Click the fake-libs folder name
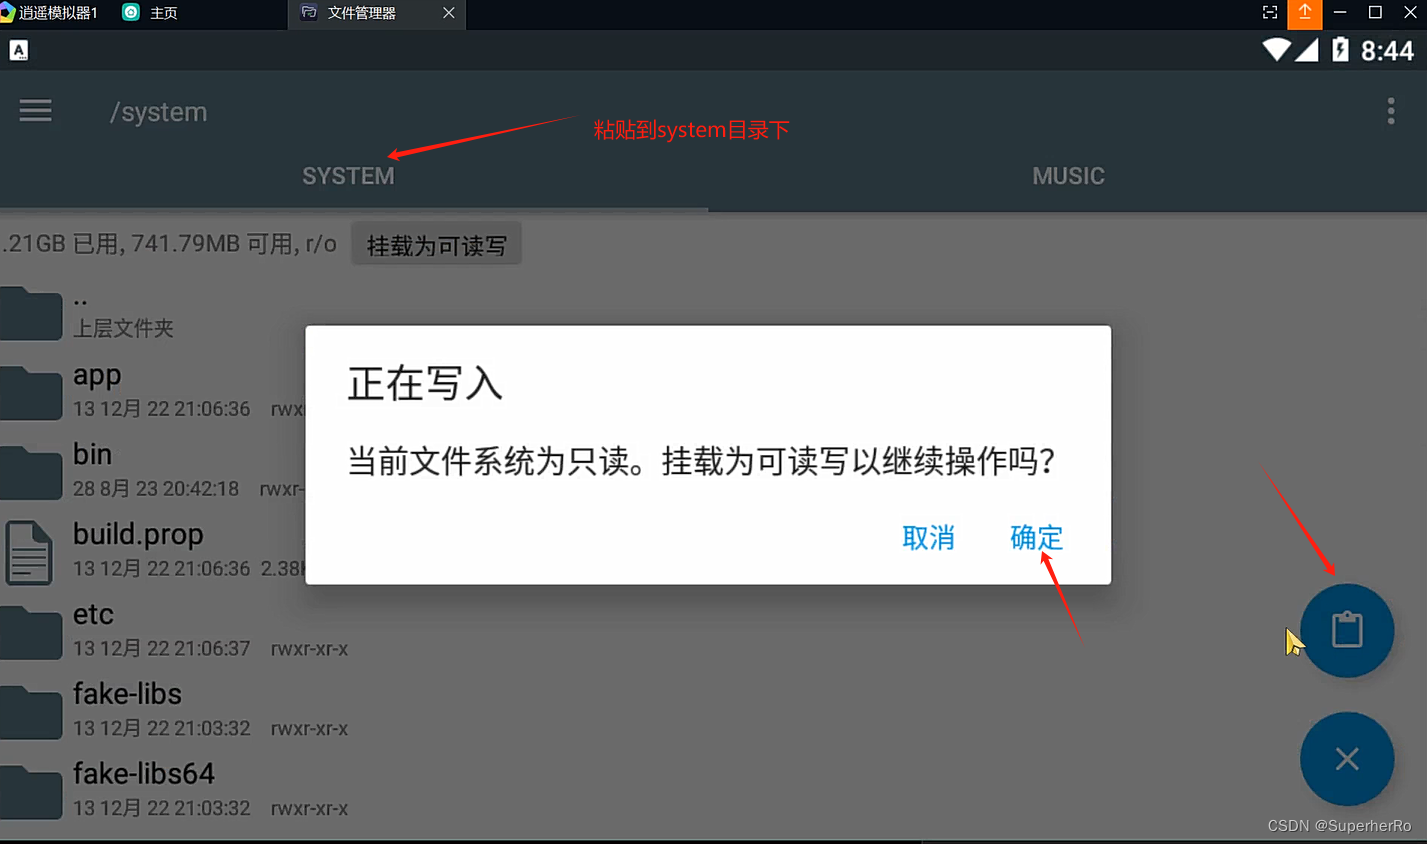This screenshot has height=844, width=1427. click(127, 694)
